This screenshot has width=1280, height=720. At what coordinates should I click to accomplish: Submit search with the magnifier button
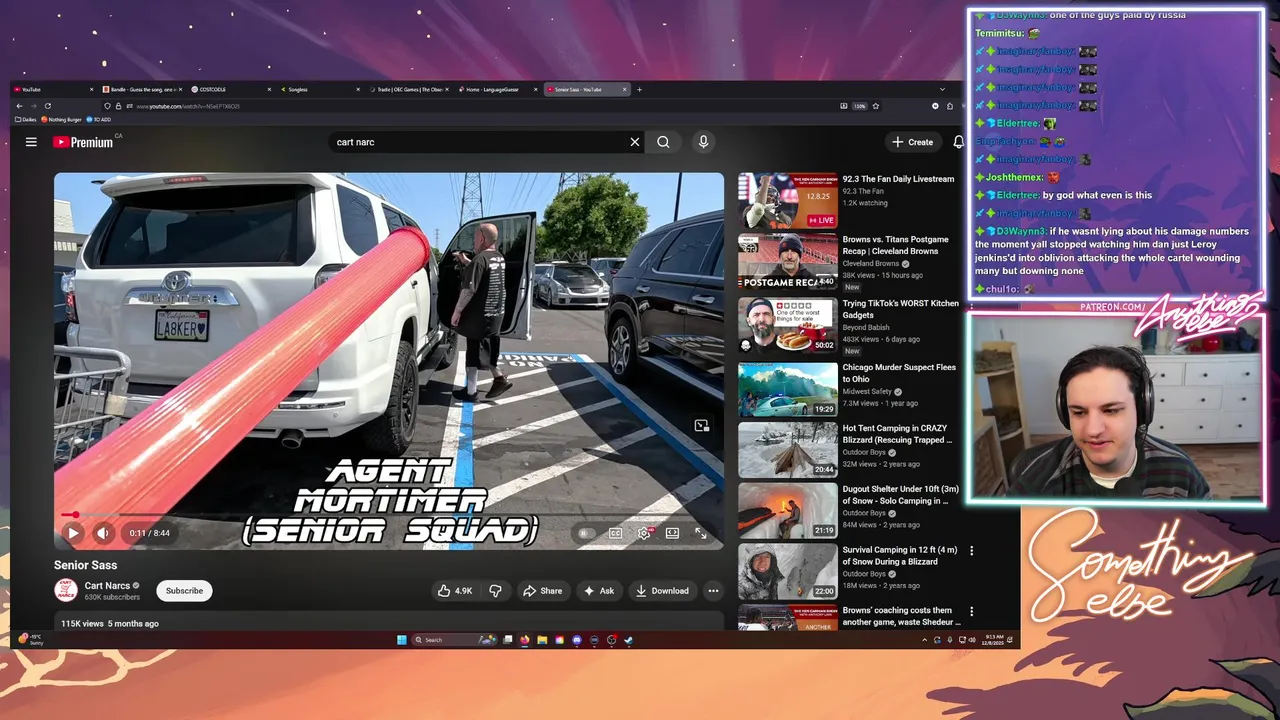coord(663,142)
